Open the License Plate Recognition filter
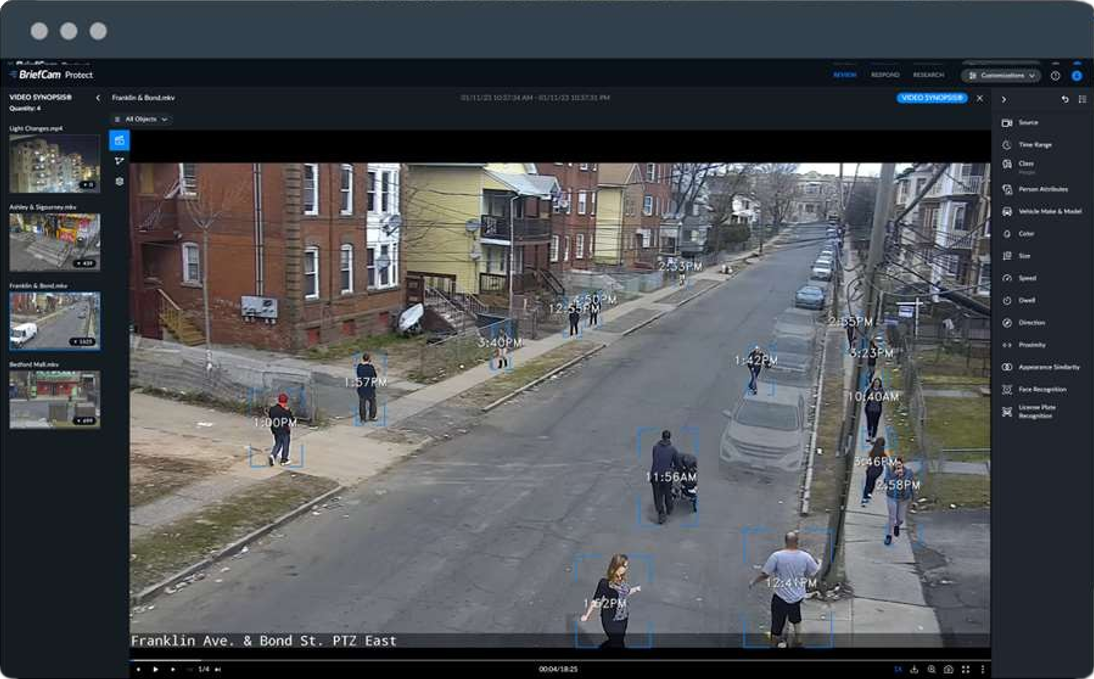The height and width of the screenshot is (679, 1094). click(1036, 411)
